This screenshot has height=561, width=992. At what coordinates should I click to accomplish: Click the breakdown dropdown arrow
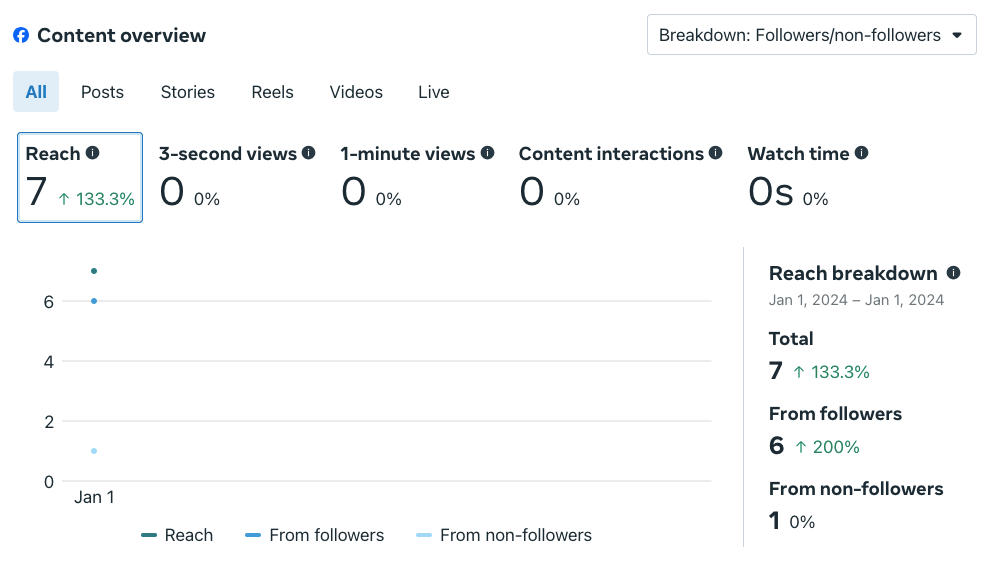coord(957,35)
